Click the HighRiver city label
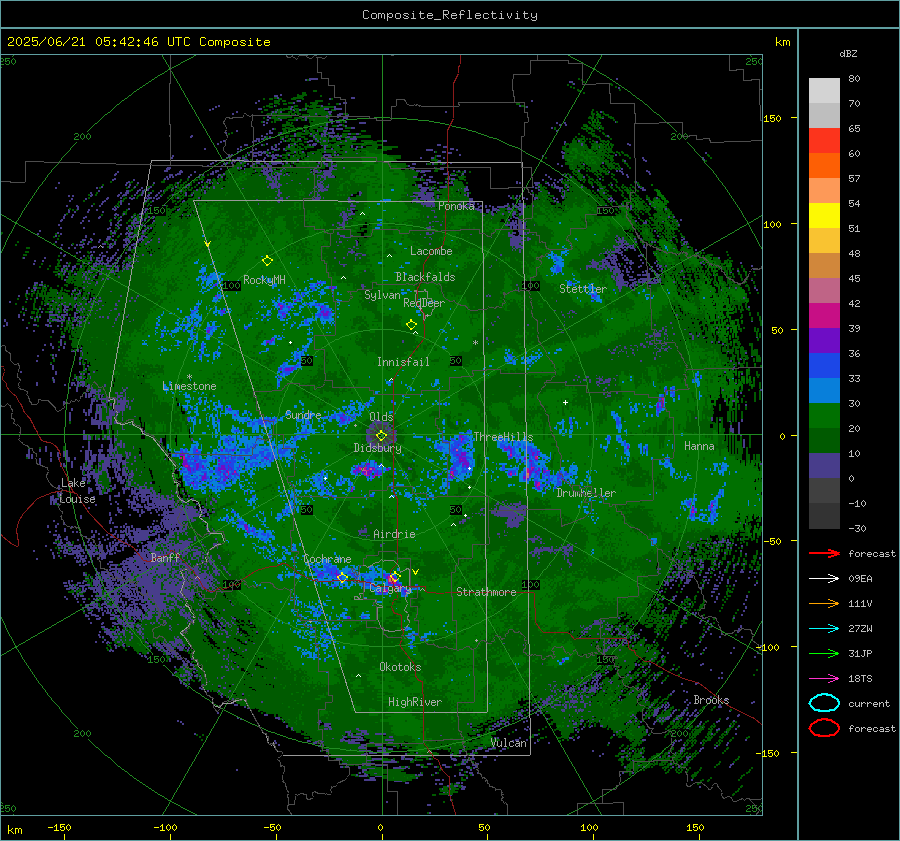 click(x=415, y=702)
